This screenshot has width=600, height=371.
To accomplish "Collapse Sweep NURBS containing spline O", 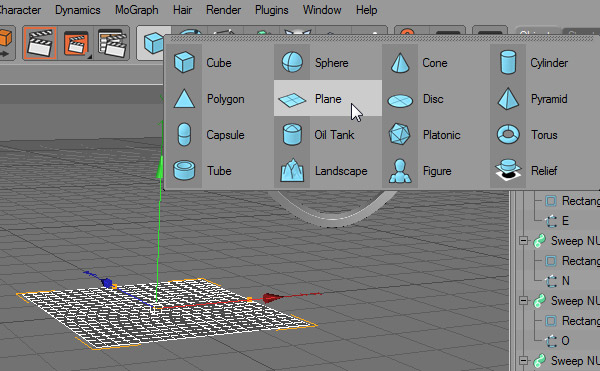I will click(523, 301).
